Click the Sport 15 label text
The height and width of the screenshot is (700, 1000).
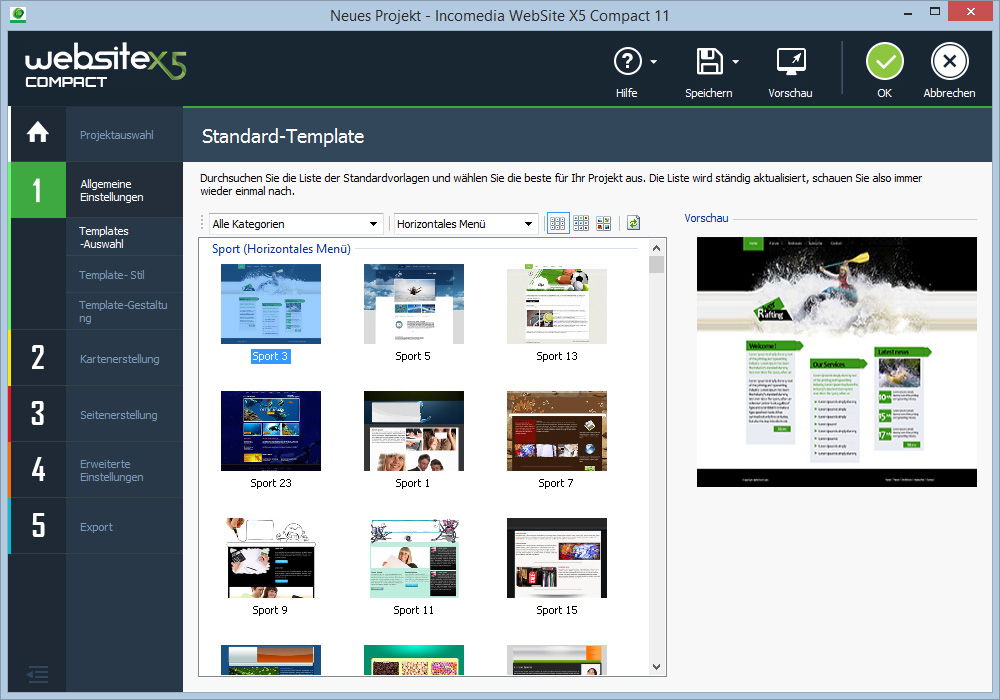point(557,610)
